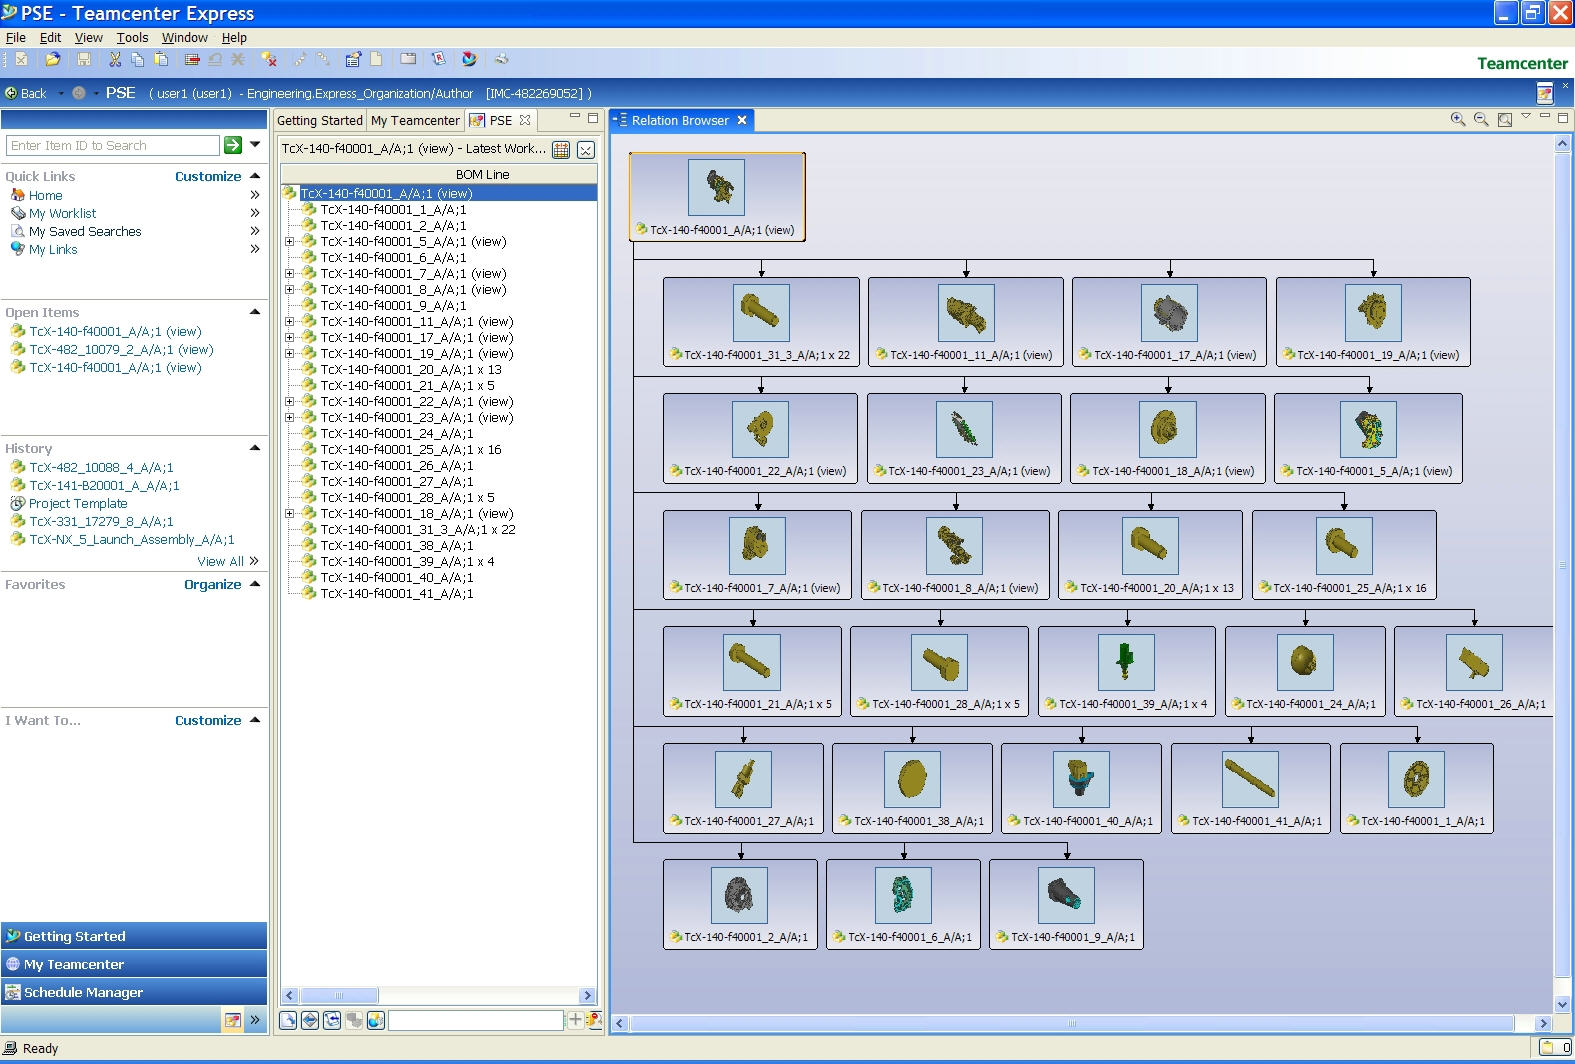Select TcX-140-f40001_20_A/A;1 x 13 BOM line
Image resolution: width=1575 pixels, height=1064 pixels.
click(x=411, y=369)
